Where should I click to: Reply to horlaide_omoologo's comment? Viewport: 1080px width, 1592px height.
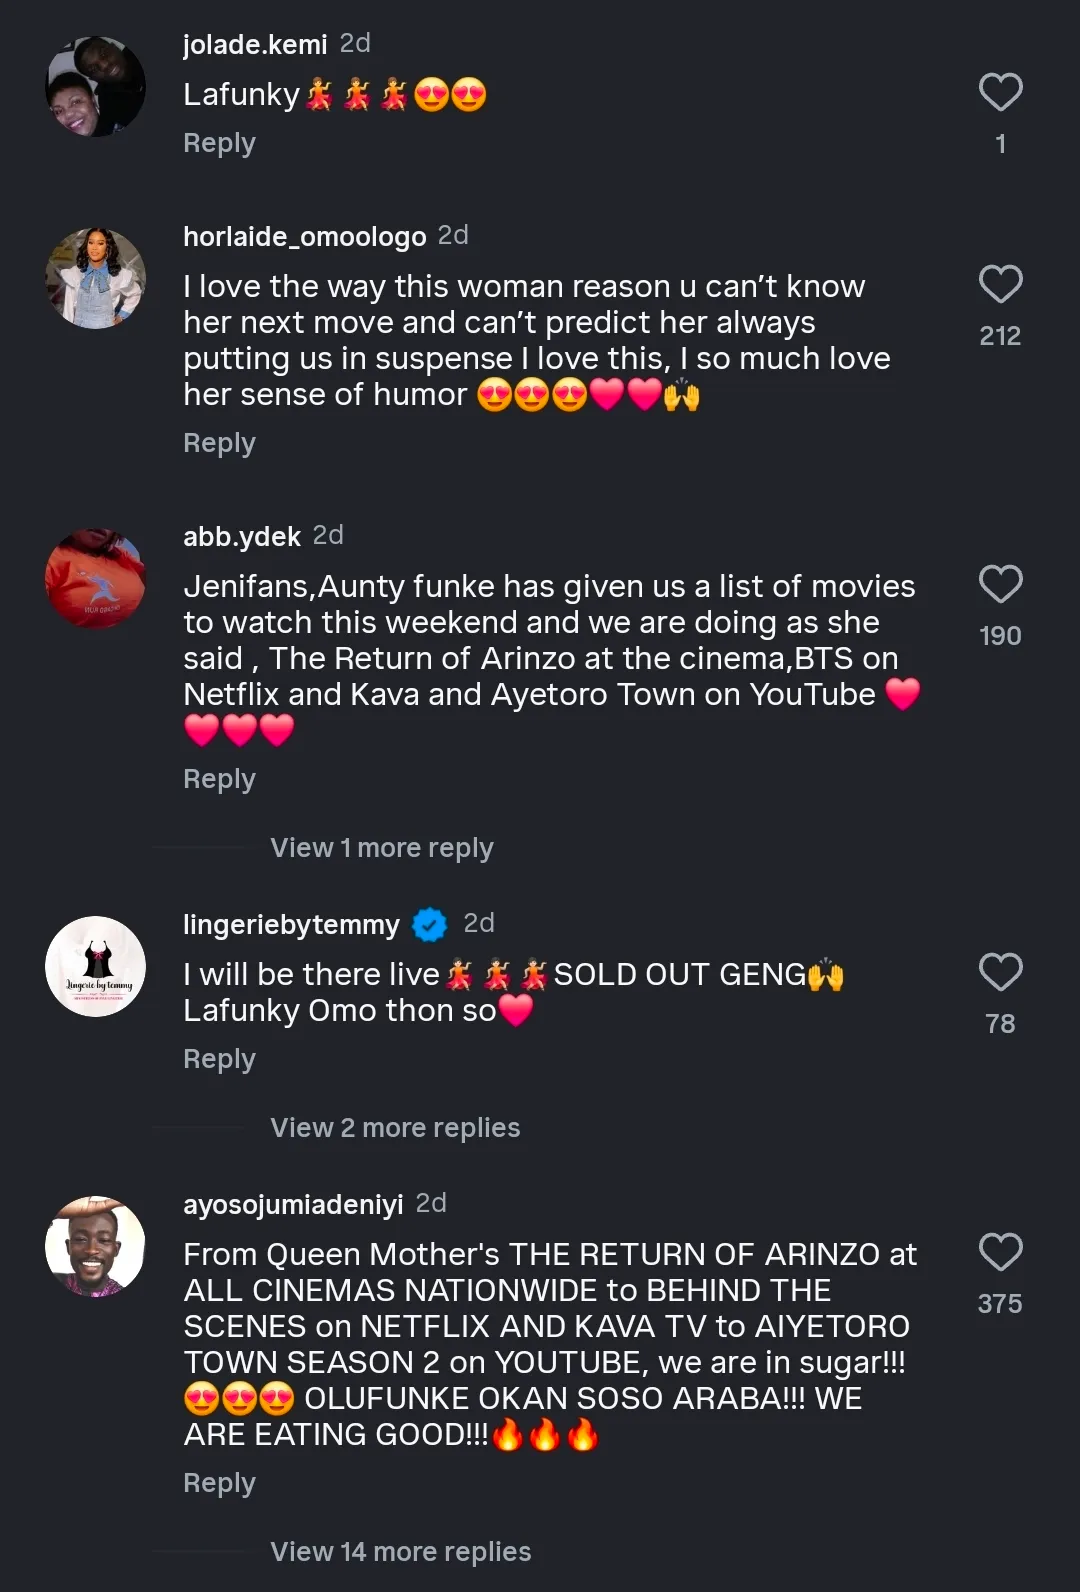219,443
